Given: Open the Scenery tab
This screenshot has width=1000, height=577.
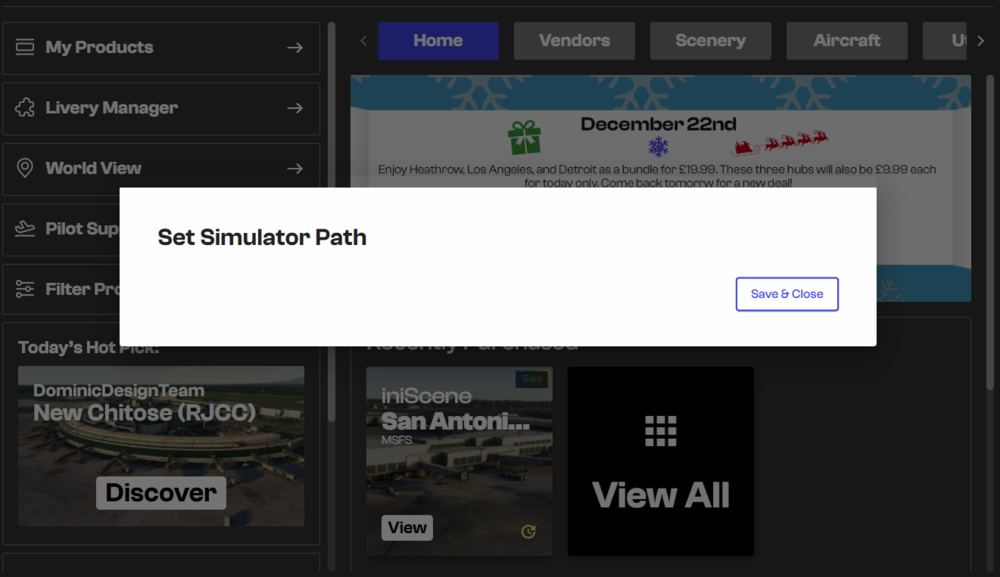Looking at the screenshot, I should coord(710,41).
